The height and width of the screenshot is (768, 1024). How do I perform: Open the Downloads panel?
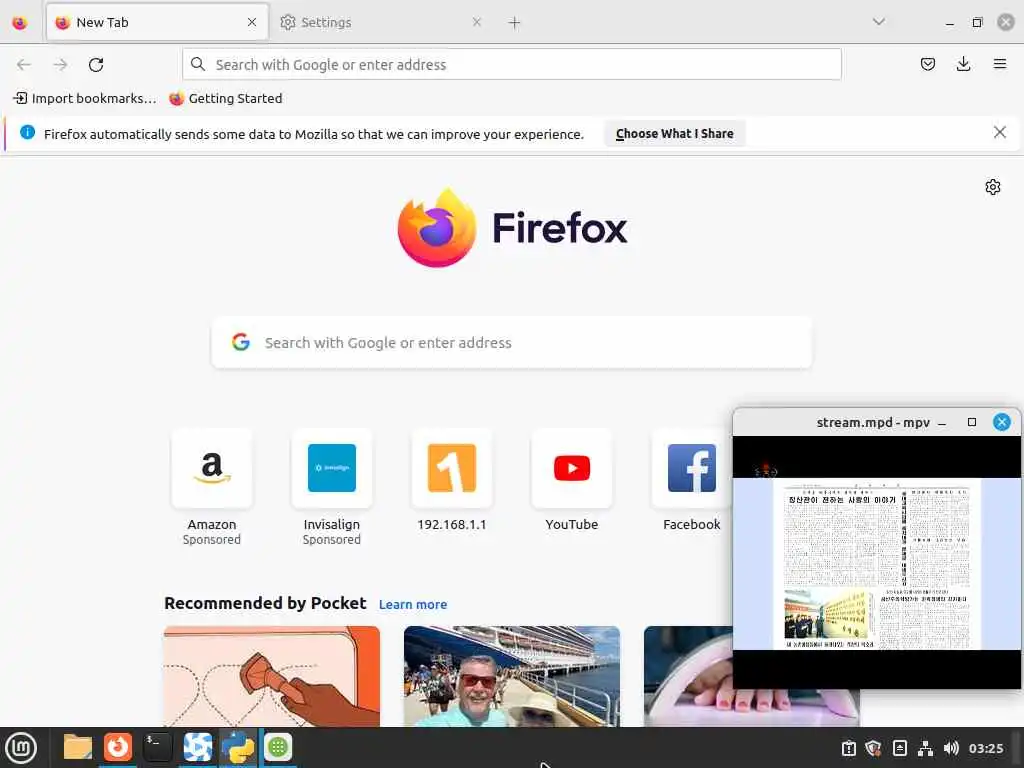[x=963, y=64]
